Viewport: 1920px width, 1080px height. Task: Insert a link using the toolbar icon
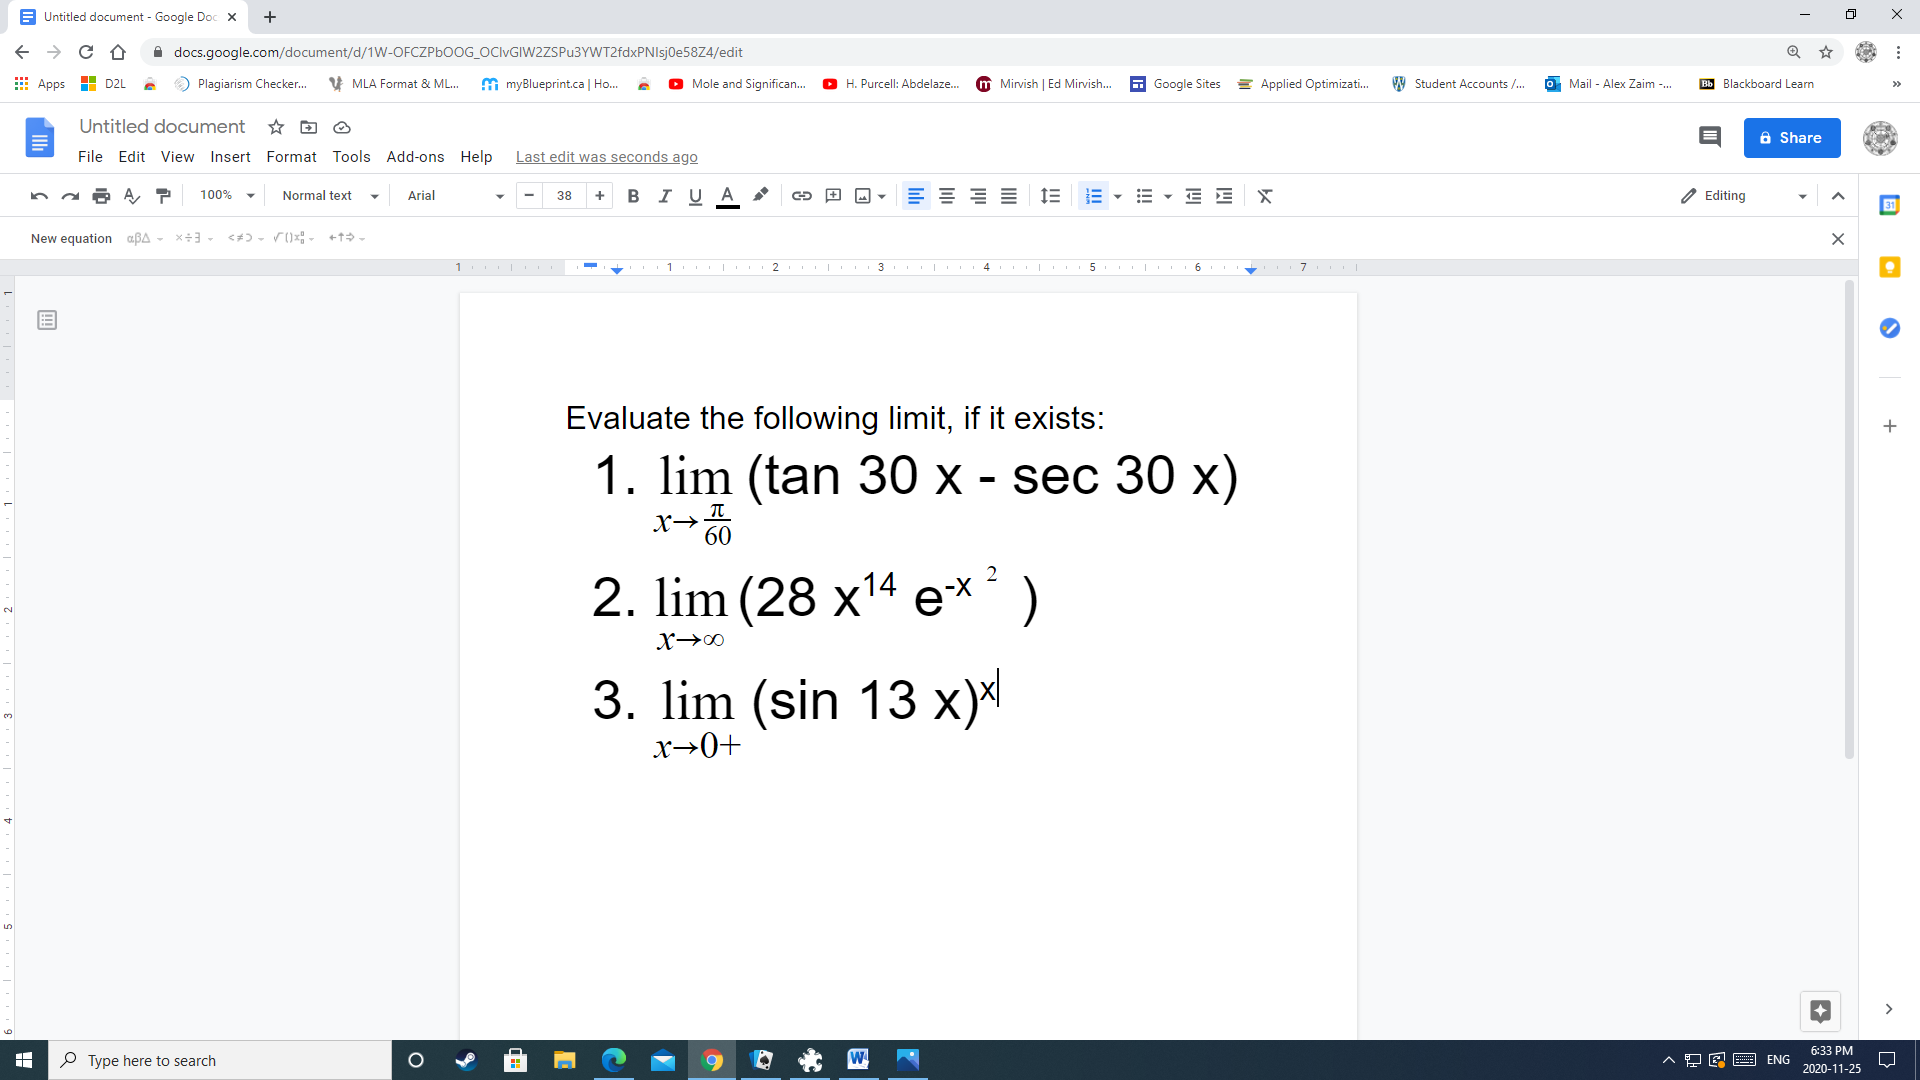(801, 195)
